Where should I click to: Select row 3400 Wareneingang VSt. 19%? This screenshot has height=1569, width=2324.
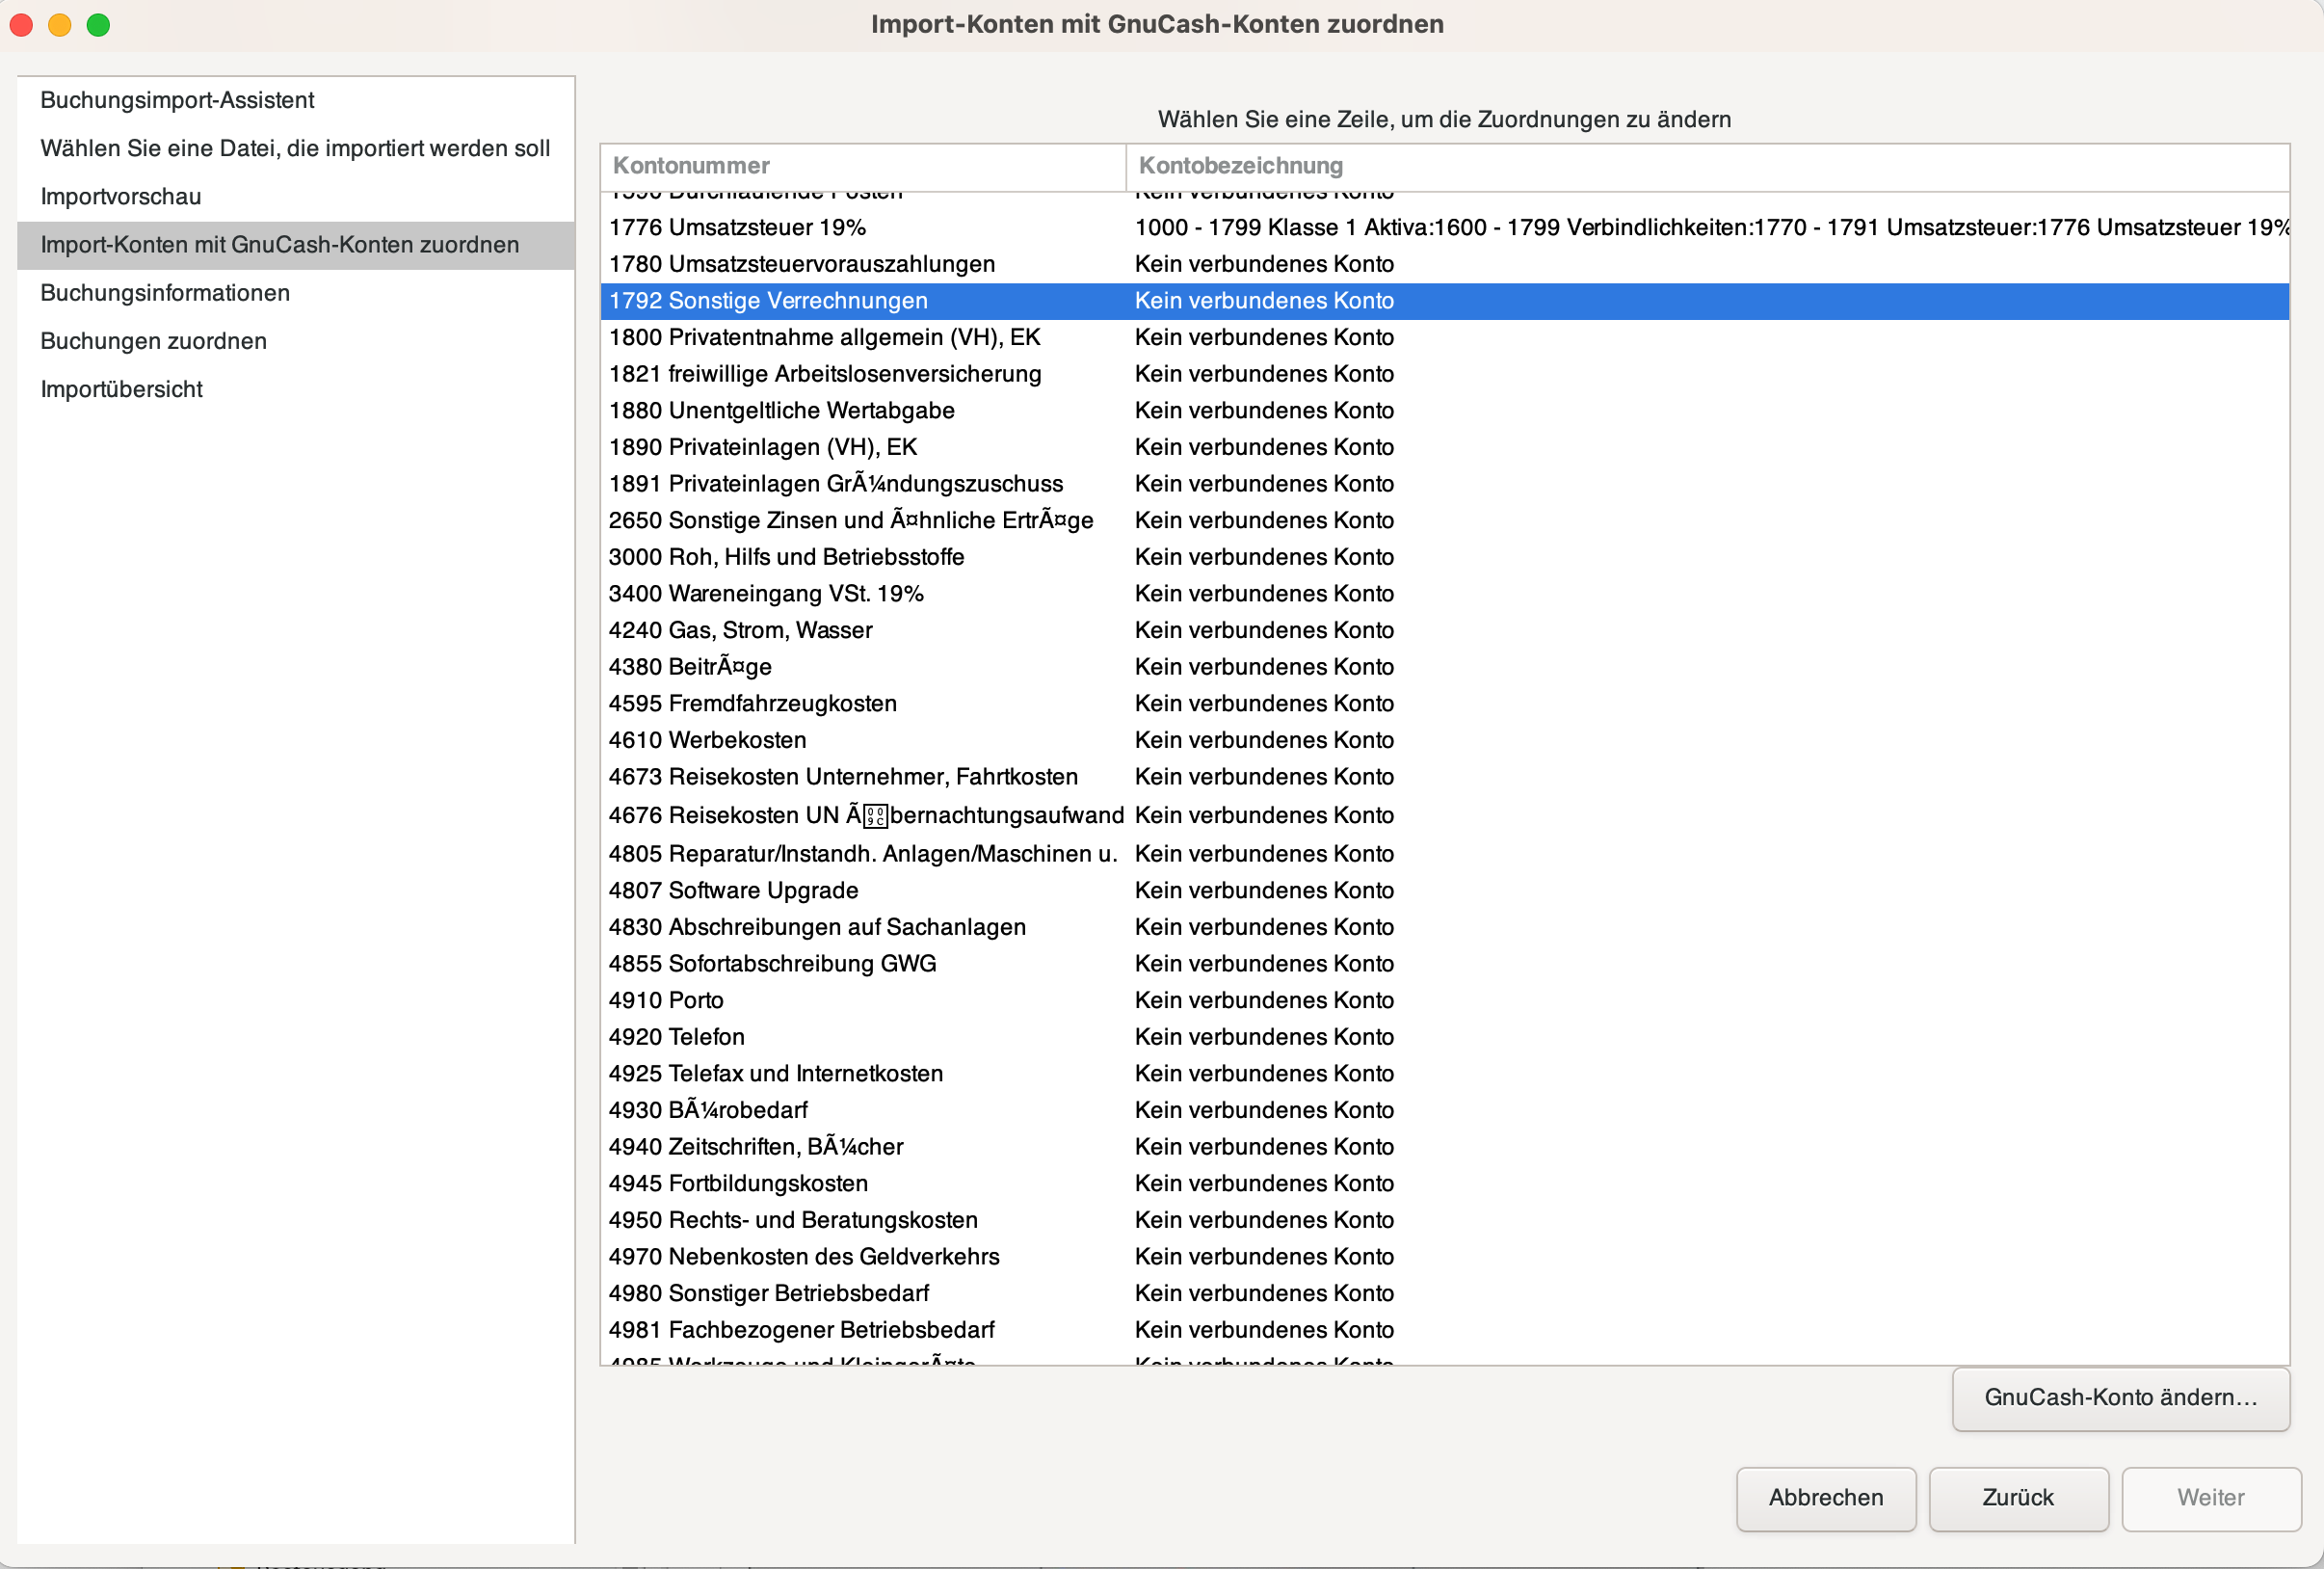1444,594
